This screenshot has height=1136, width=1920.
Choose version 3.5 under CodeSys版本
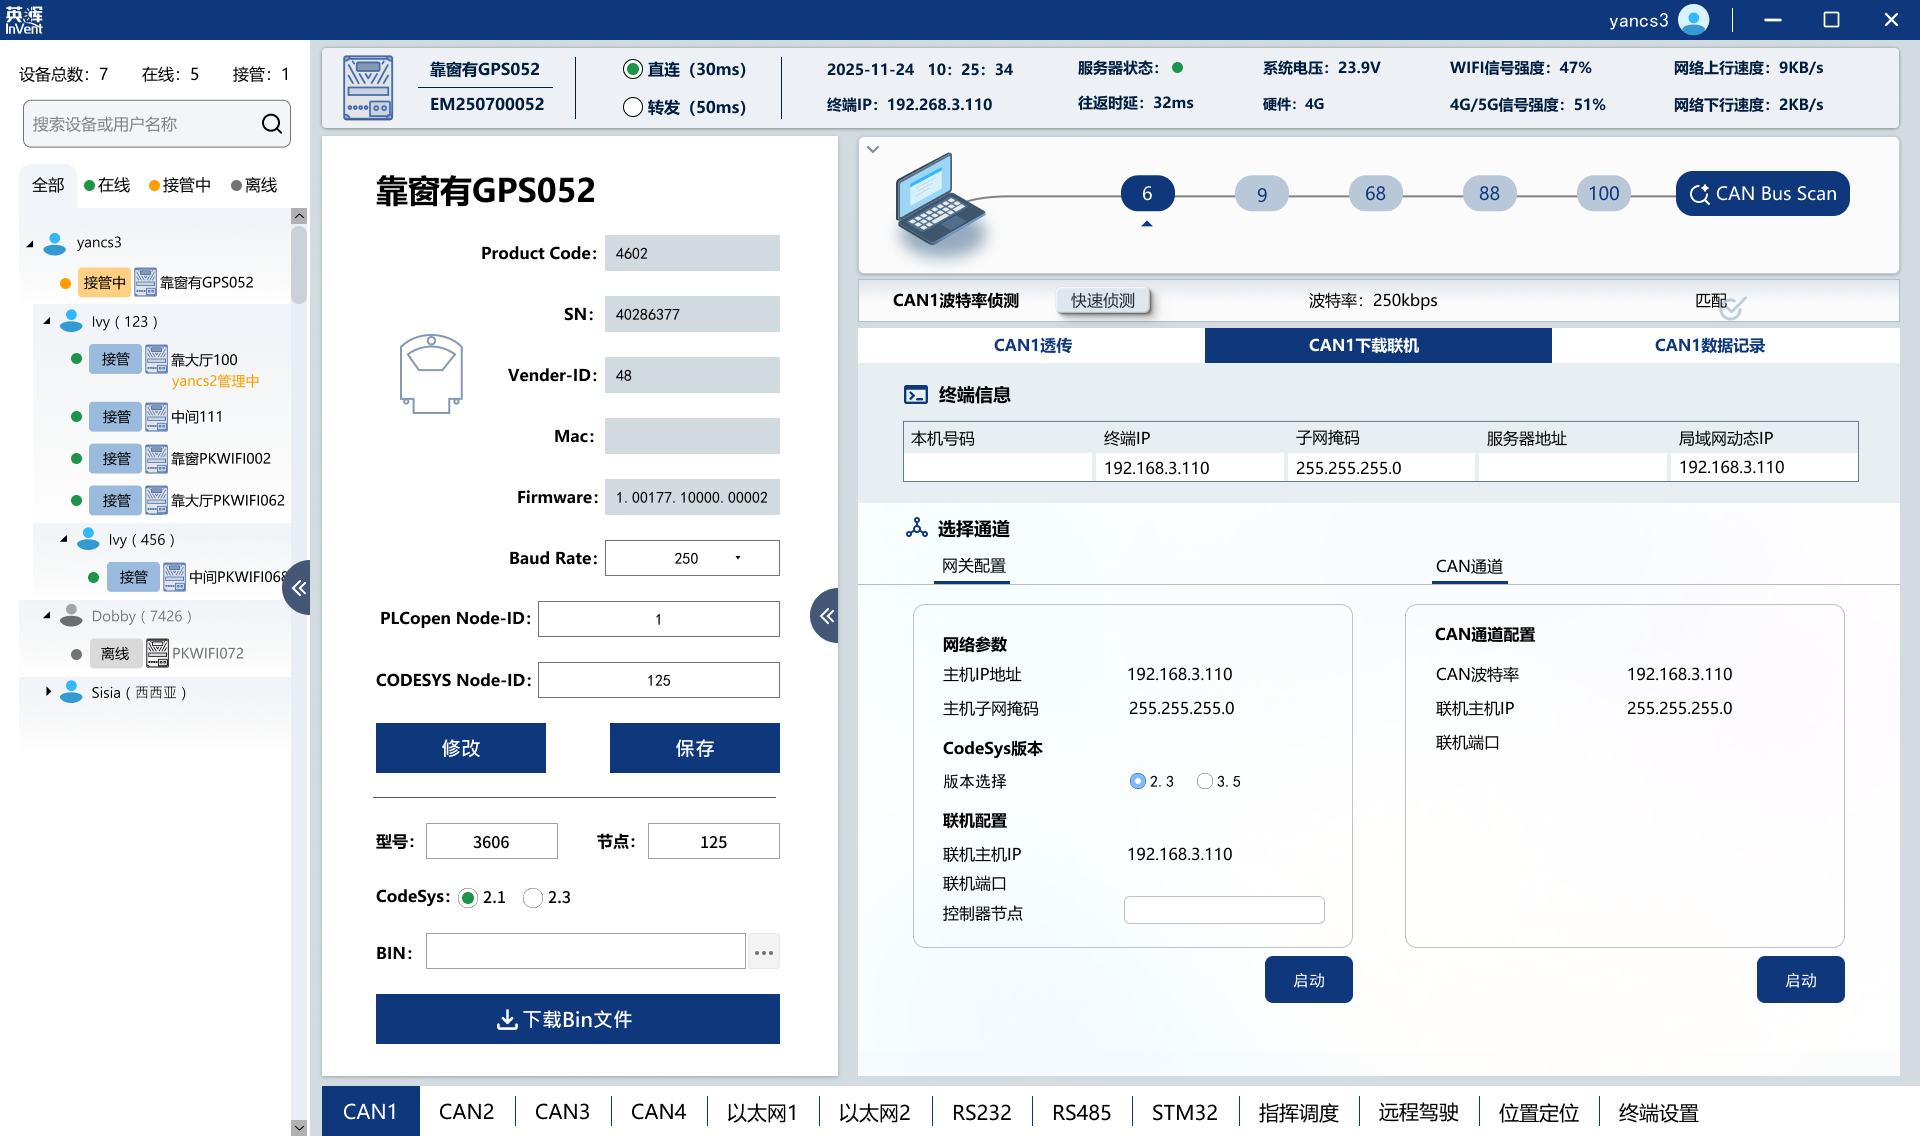[x=1204, y=781]
